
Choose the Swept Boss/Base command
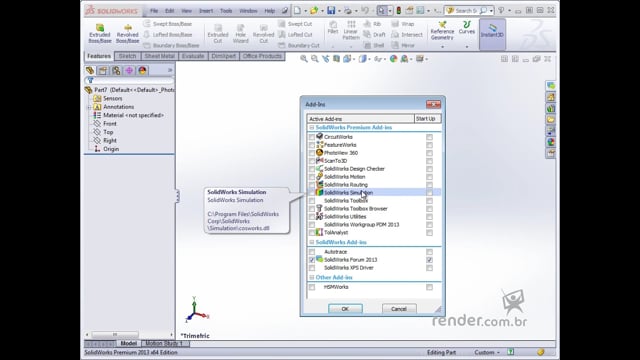coord(167,24)
